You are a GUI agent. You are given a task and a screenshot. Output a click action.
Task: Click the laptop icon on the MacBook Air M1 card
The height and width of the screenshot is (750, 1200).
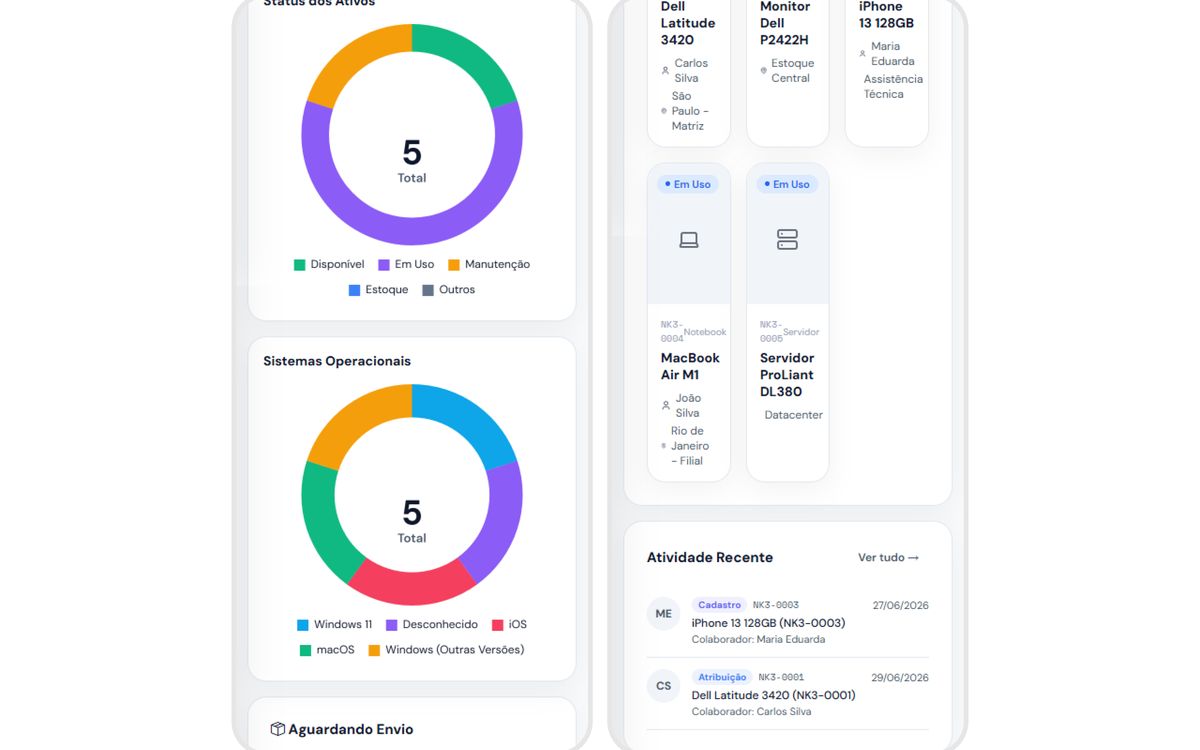pyautogui.click(x=689, y=240)
